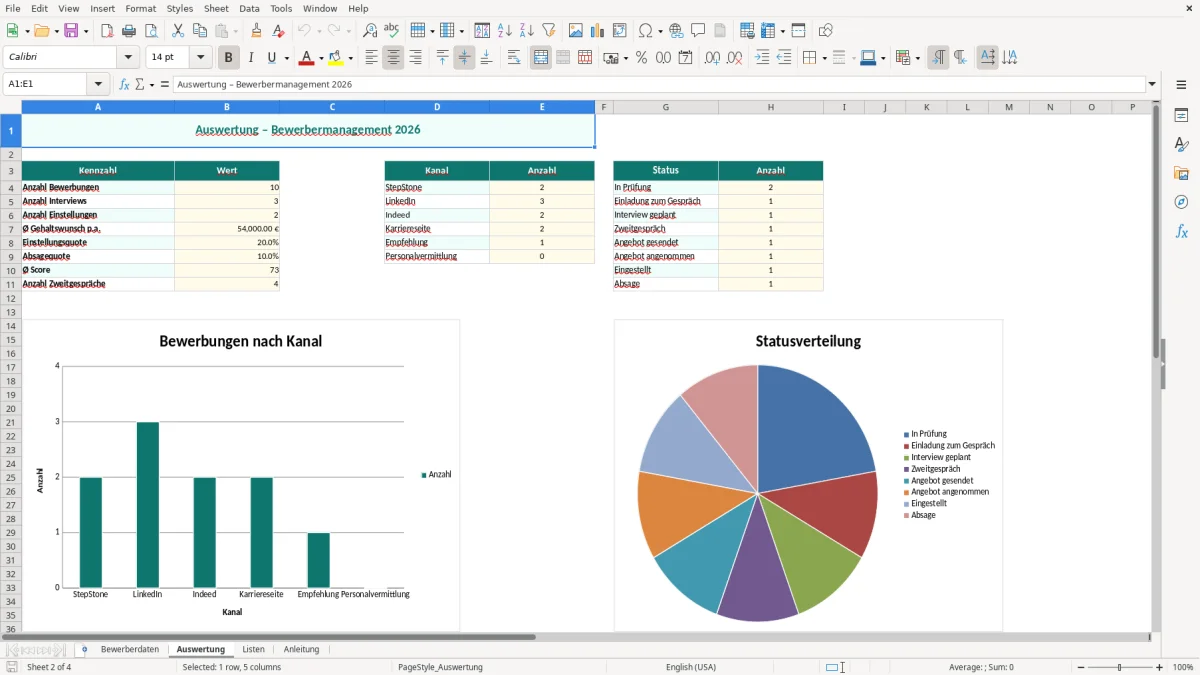
Task: Click PageStyle_Auswertung in the status bar
Action: tap(440, 667)
